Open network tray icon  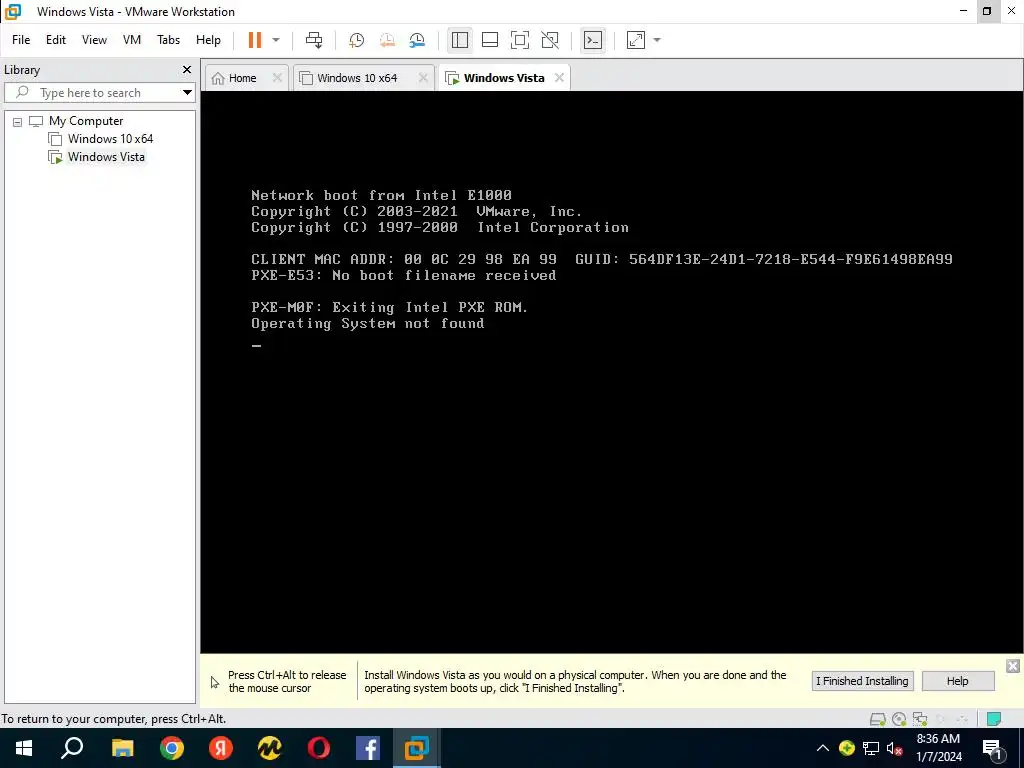tap(871, 748)
